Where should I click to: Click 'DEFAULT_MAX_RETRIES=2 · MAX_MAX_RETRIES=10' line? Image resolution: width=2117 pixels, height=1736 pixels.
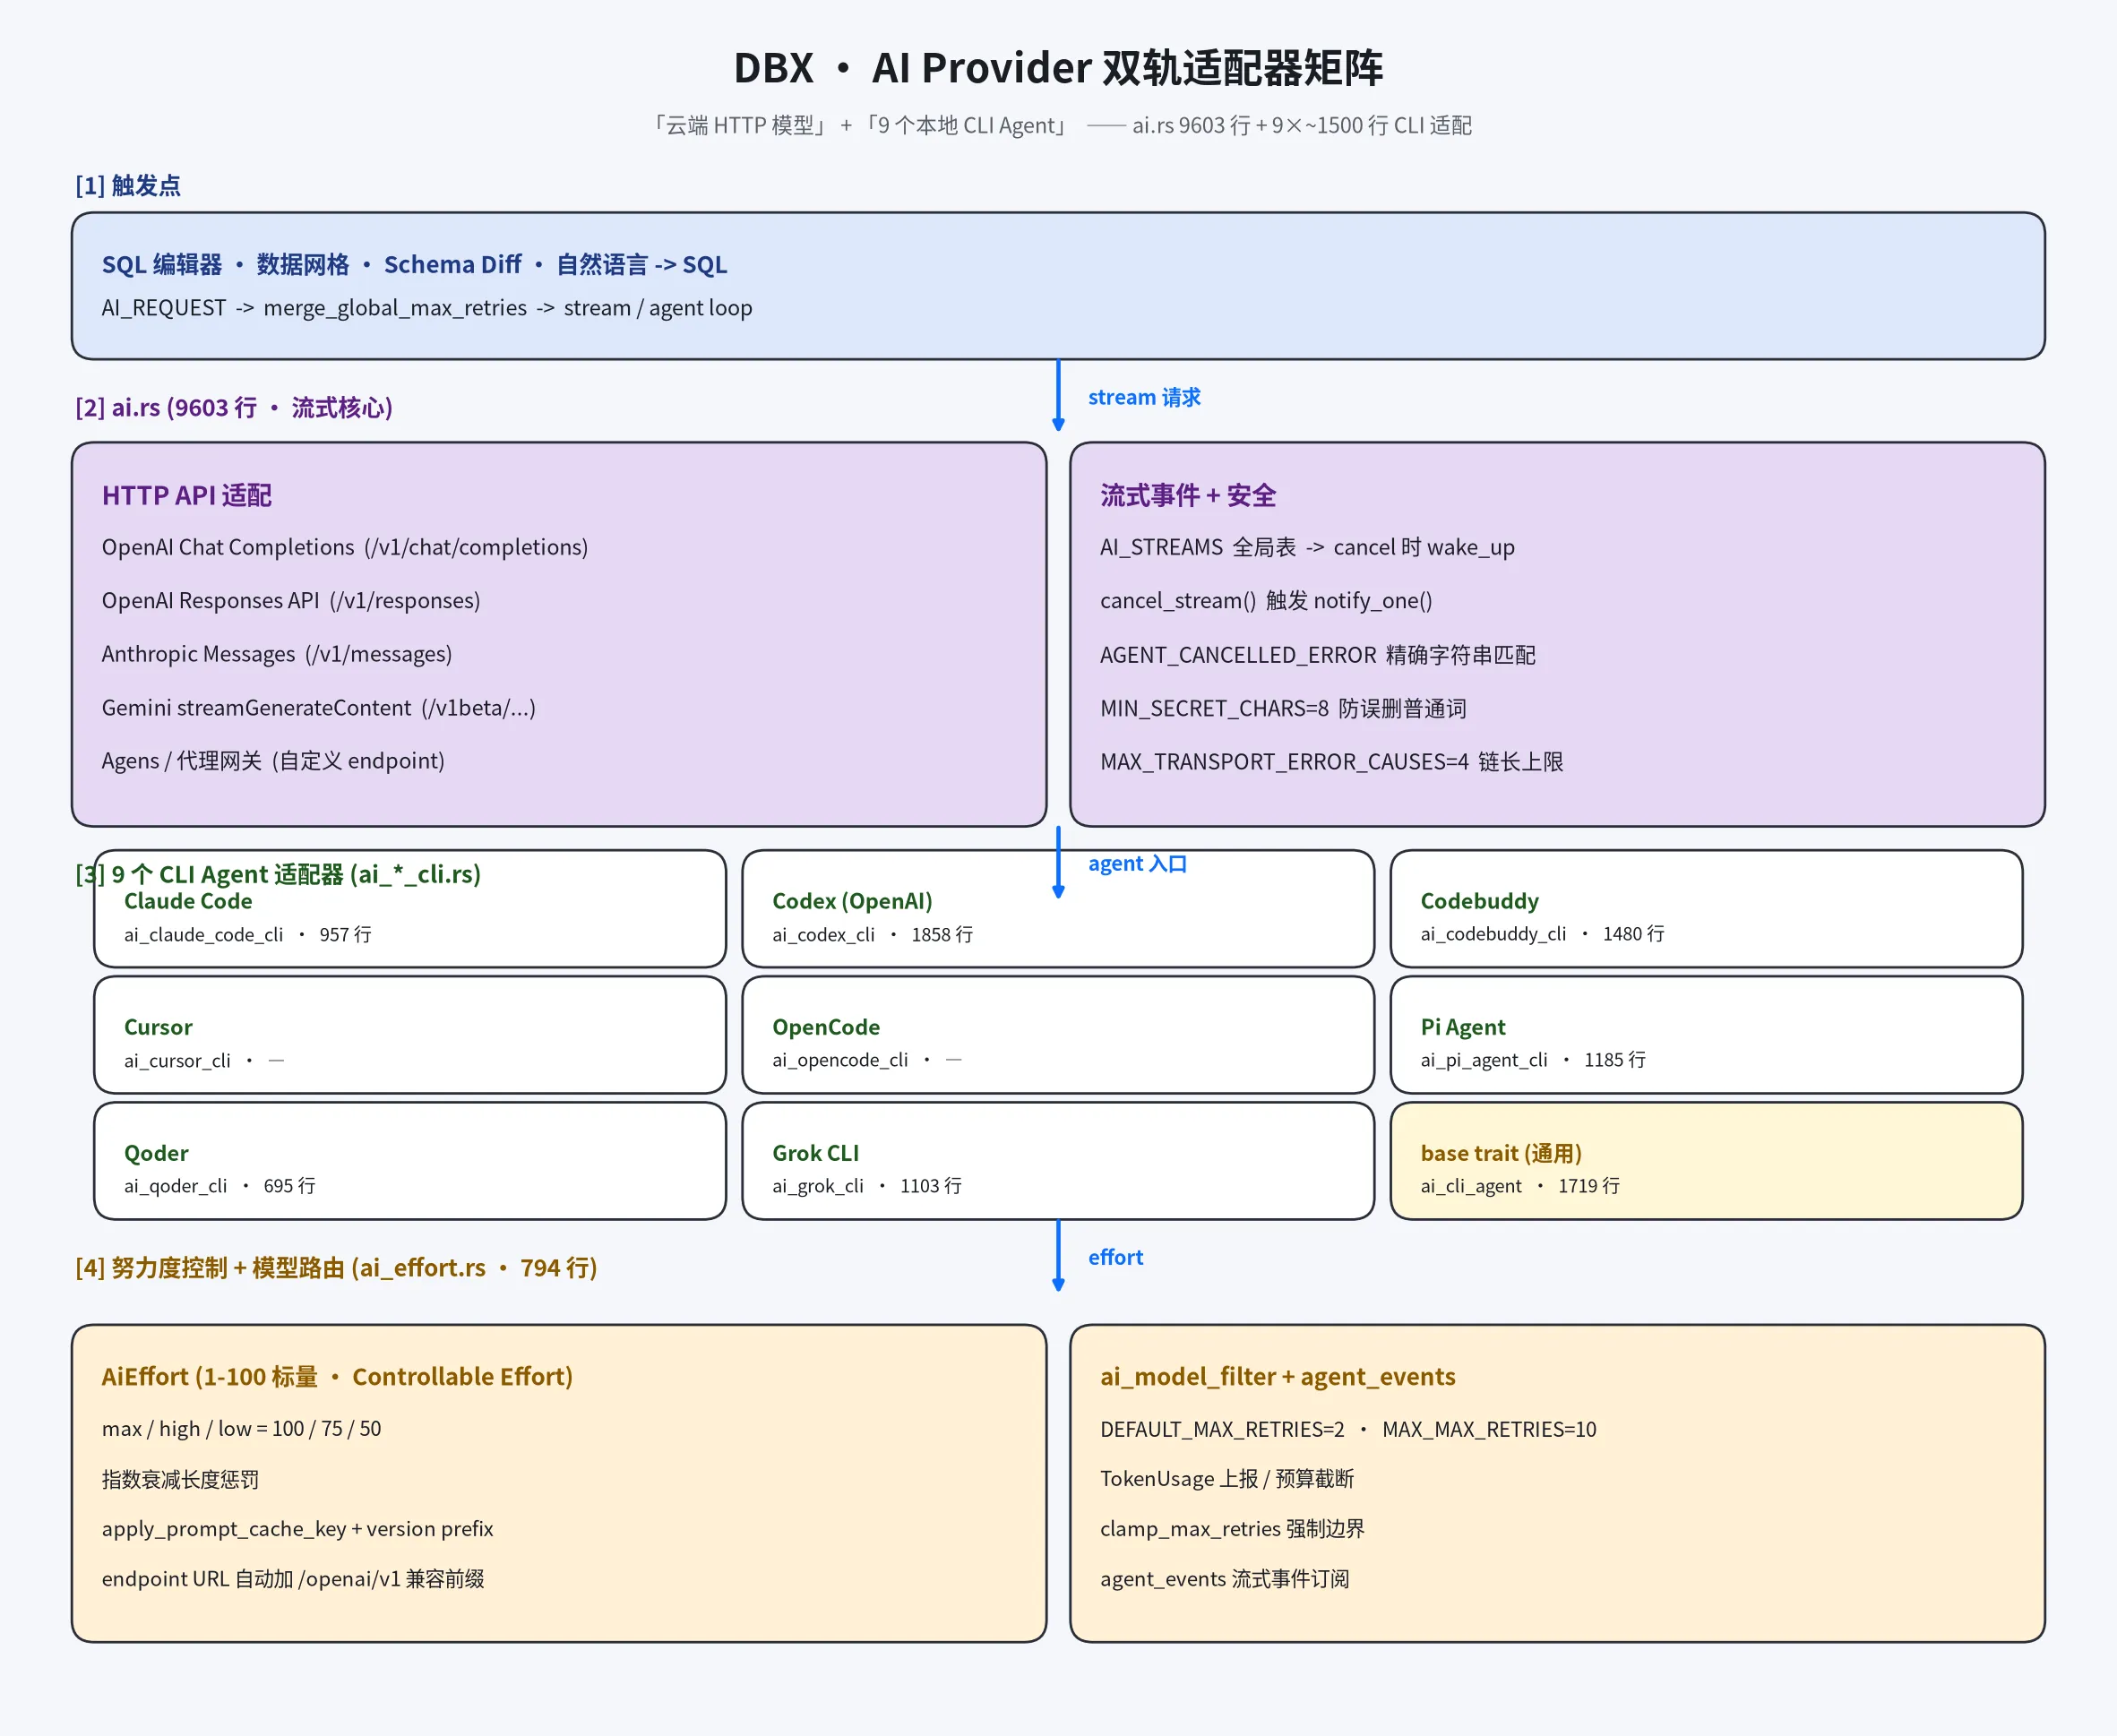[1348, 1429]
